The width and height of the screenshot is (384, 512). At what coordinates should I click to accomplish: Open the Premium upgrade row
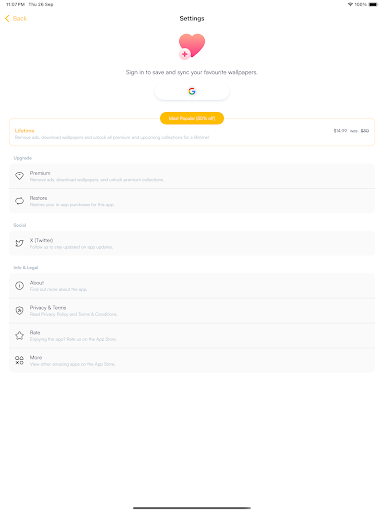pos(192,176)
